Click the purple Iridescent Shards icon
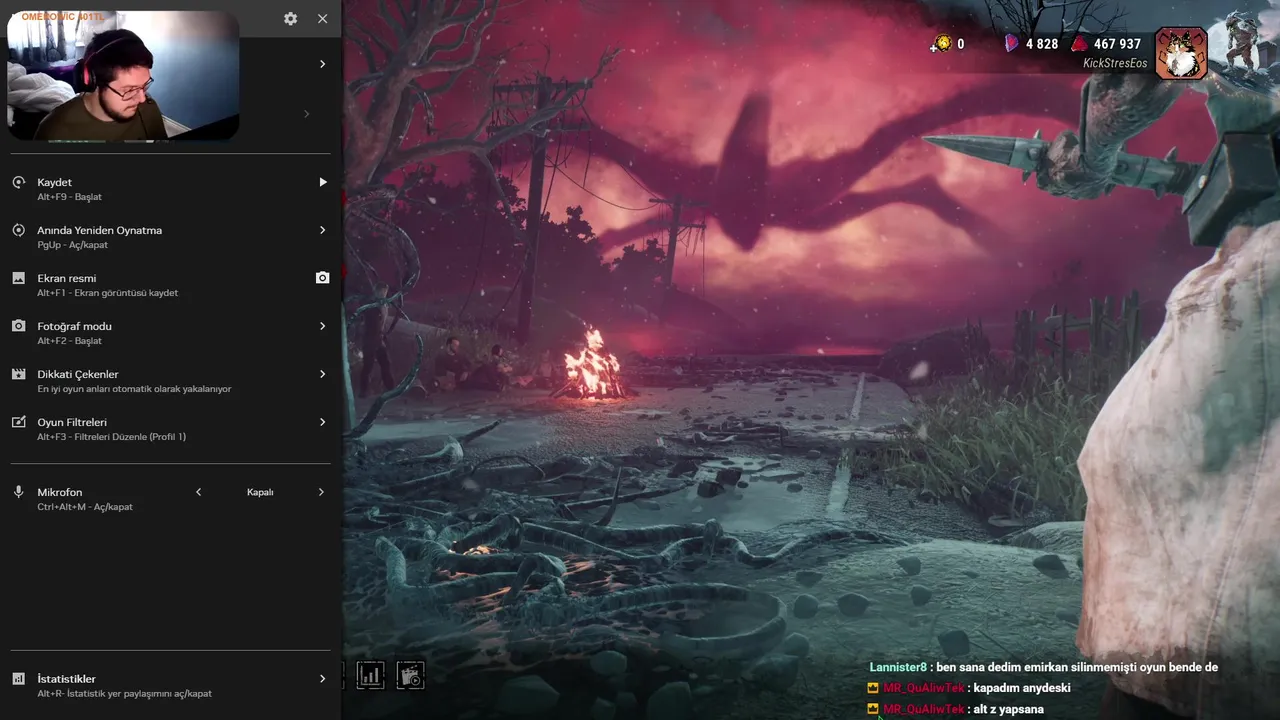Viewport: 1280px width, 720px height. [x=1012, y=44]
